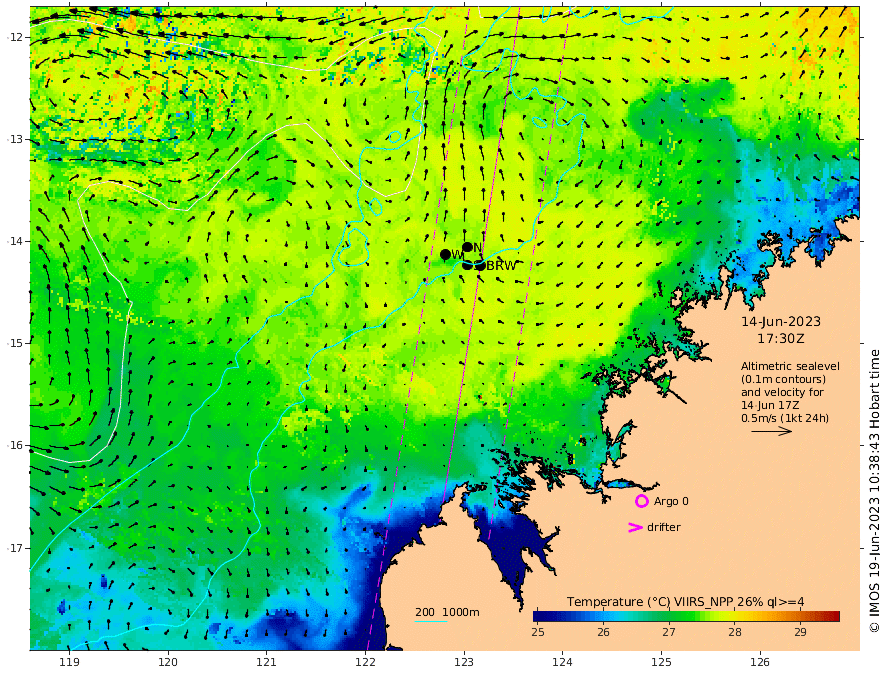Click the 'Argo 0' legend label

click(x=671, y=501)
